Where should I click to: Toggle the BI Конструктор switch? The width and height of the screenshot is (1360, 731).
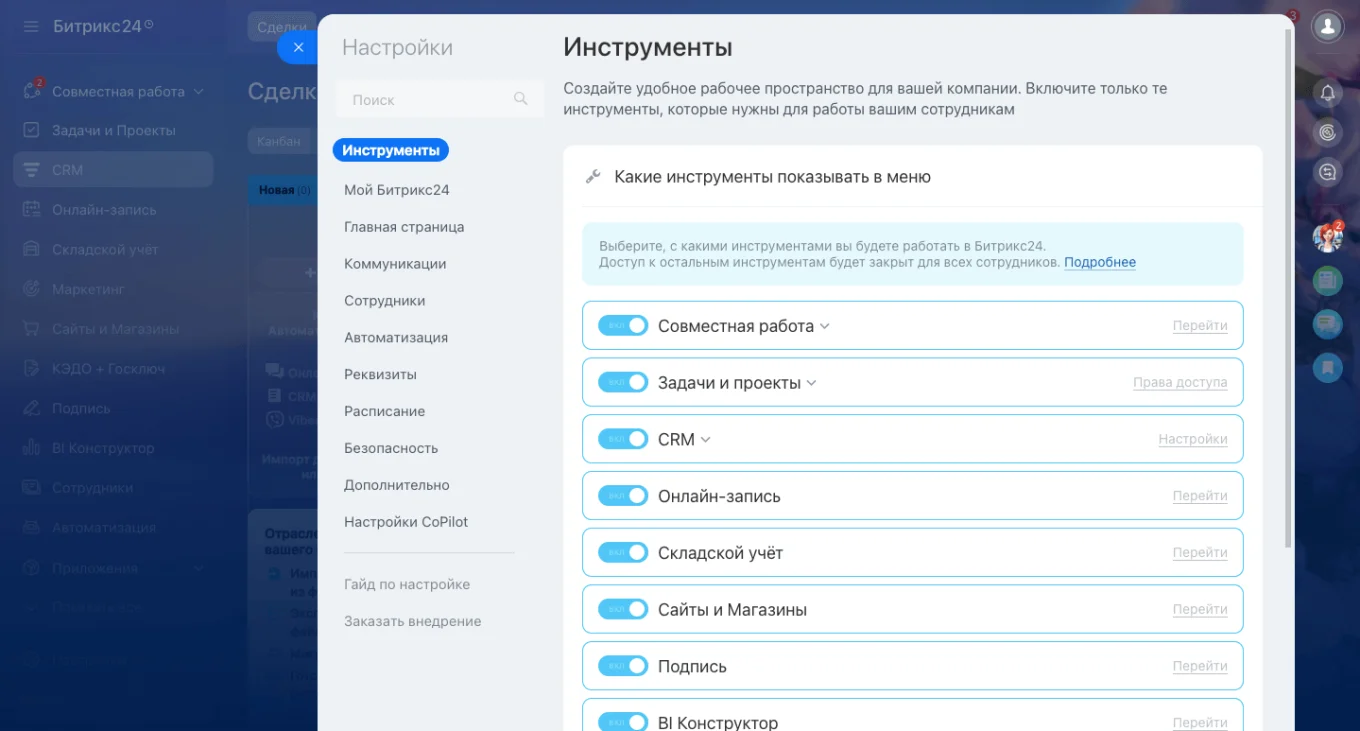tap(623, 720)
